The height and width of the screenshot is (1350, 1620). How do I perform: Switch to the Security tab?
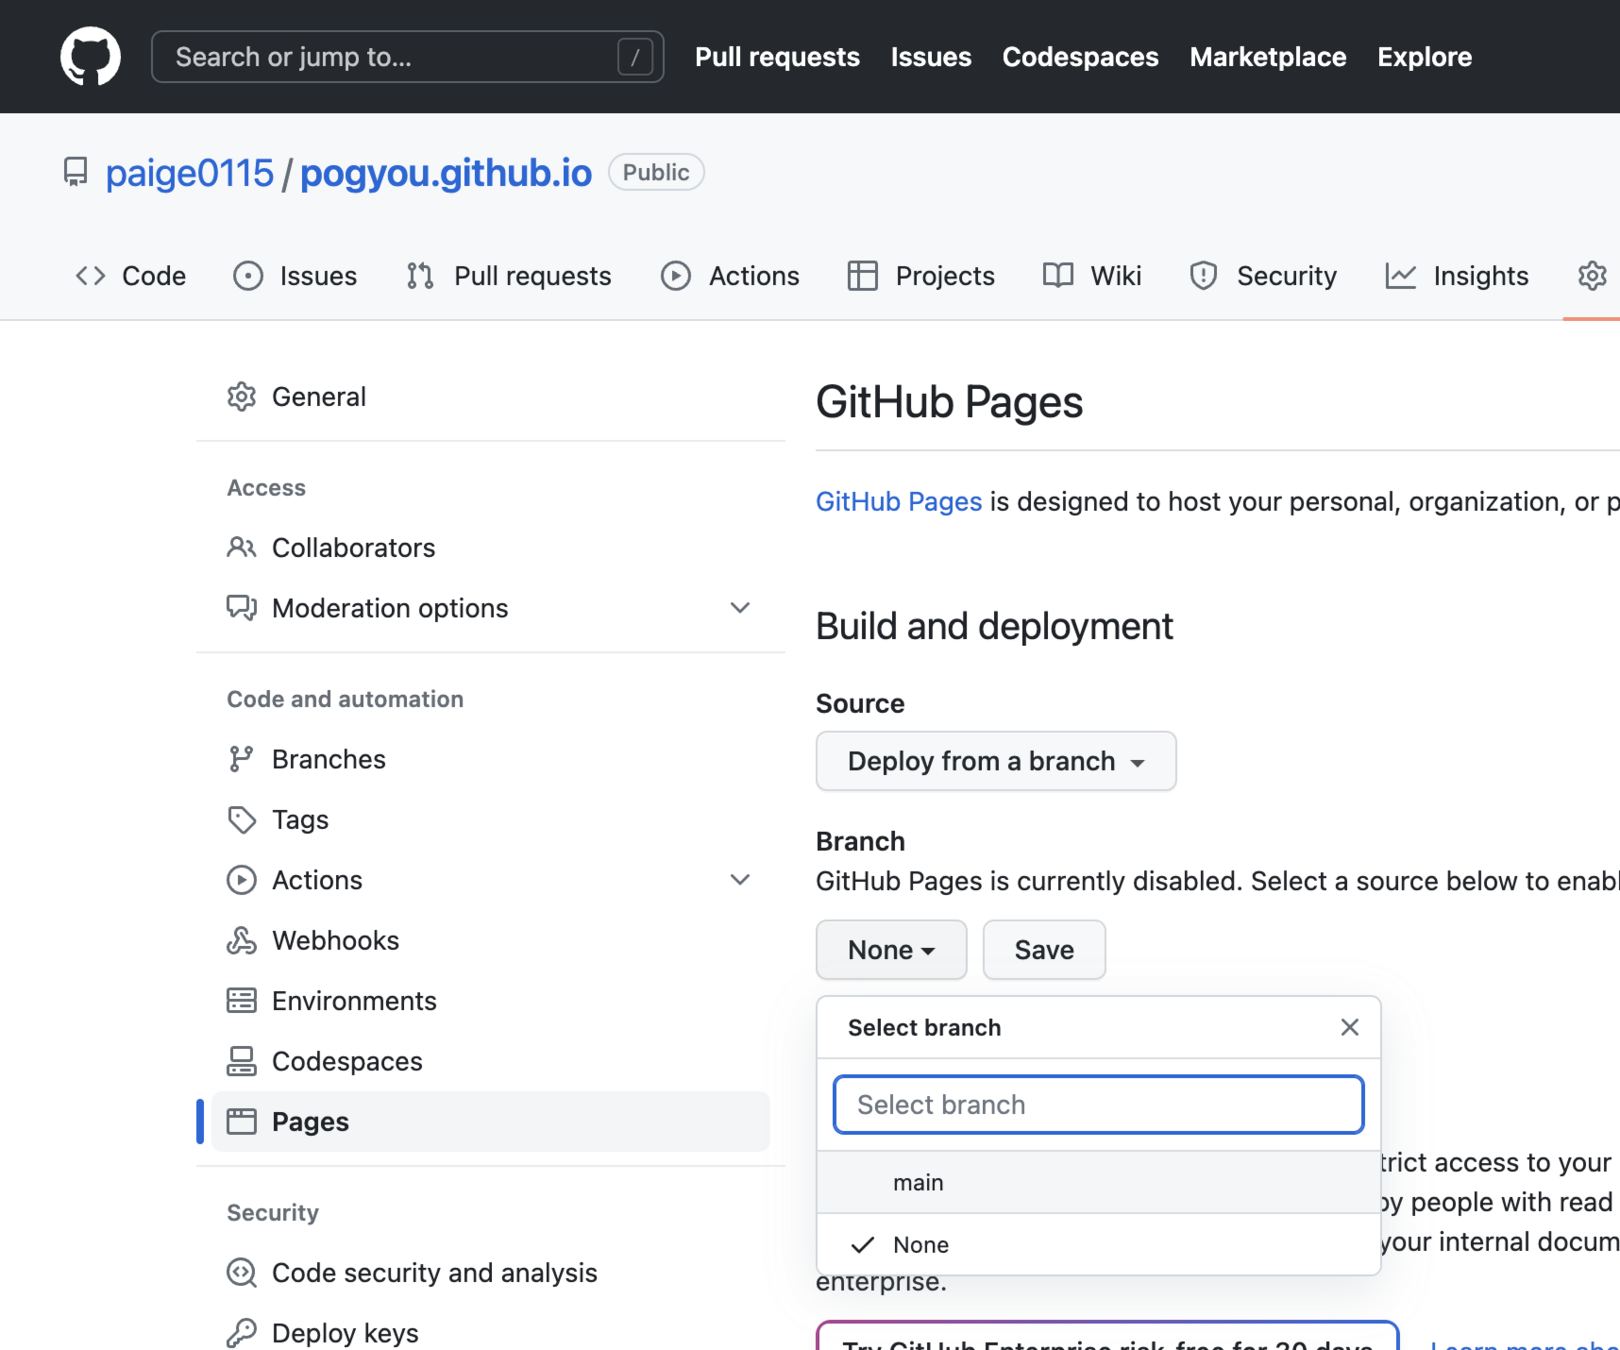pos(1263,276)
